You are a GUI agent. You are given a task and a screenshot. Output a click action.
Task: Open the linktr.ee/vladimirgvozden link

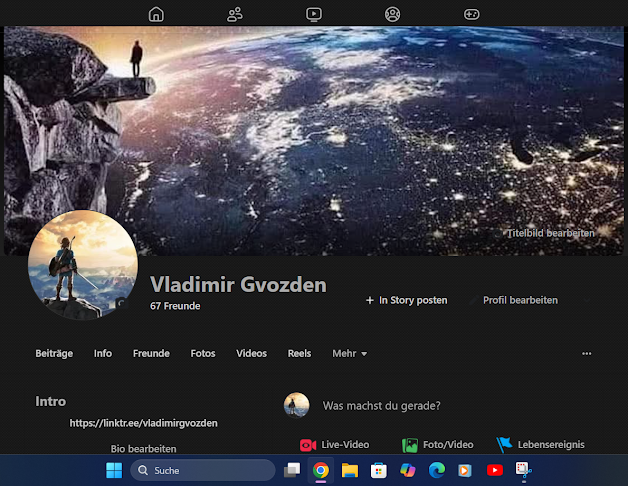pos(143,423)
